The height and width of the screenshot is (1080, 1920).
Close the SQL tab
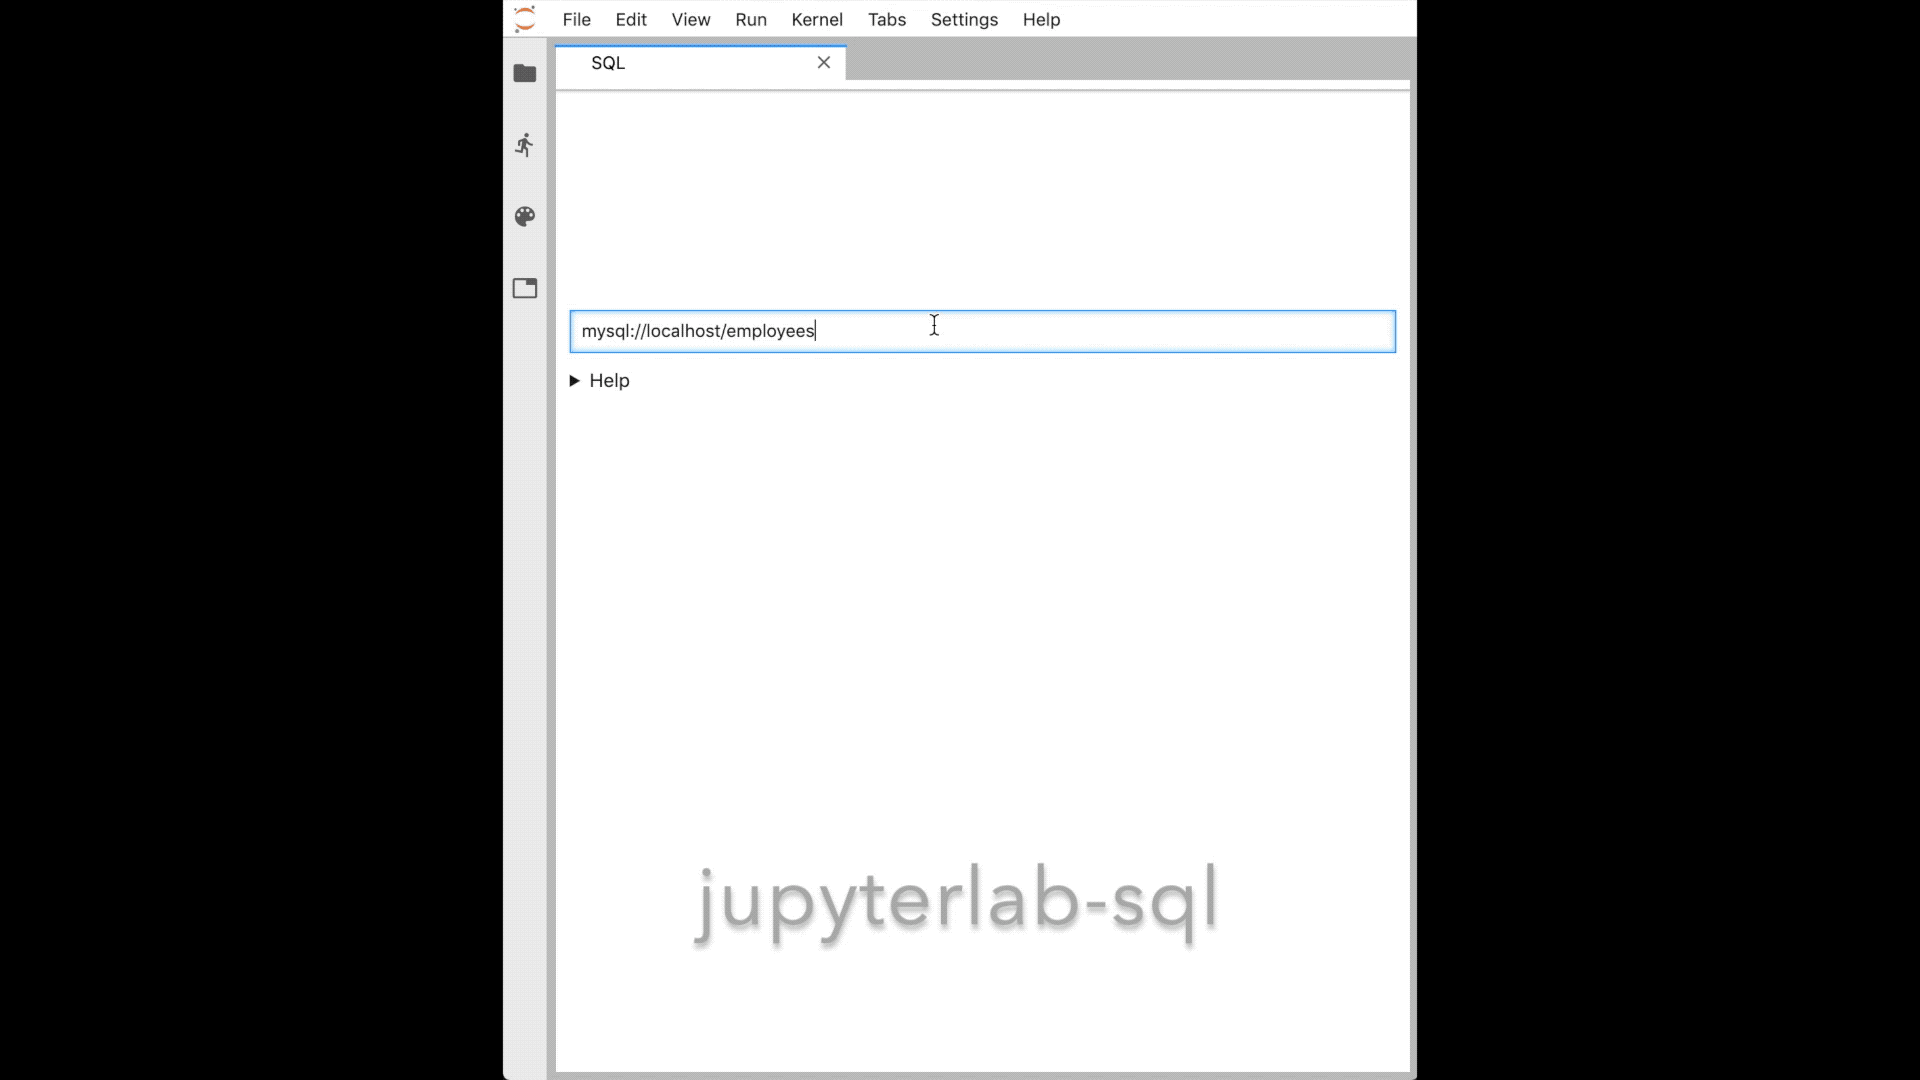(x=824, y=62)
